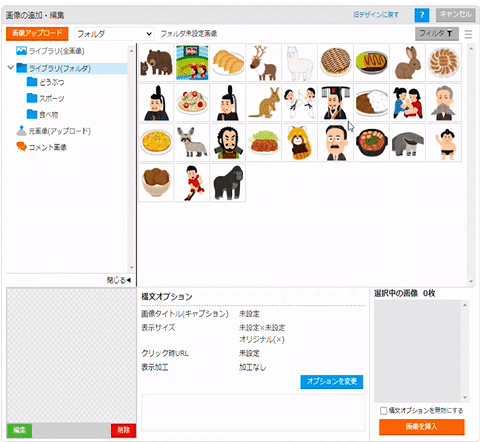Open コメント画像 speech bubble icon item
The height and width of the screenshot is (442, 480).
pos(21,147)
